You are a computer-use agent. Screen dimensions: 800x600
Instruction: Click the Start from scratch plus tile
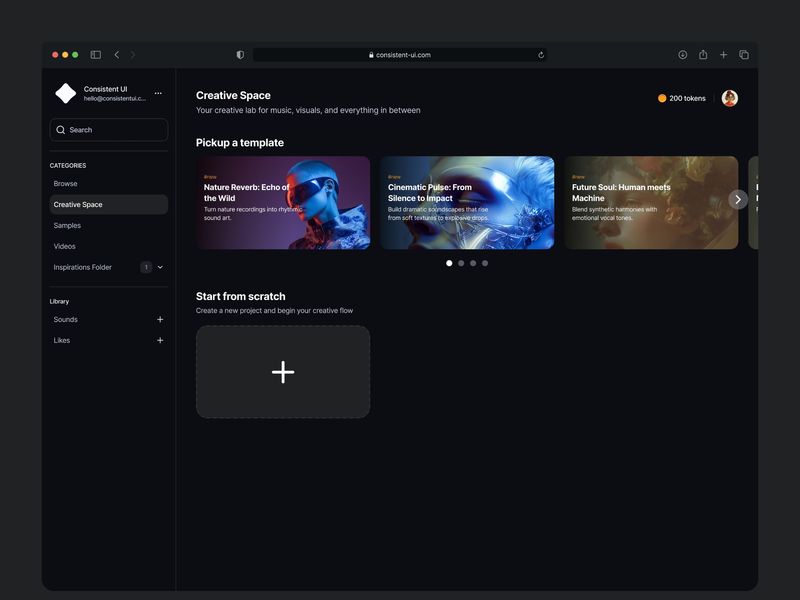tap(282, 371)
